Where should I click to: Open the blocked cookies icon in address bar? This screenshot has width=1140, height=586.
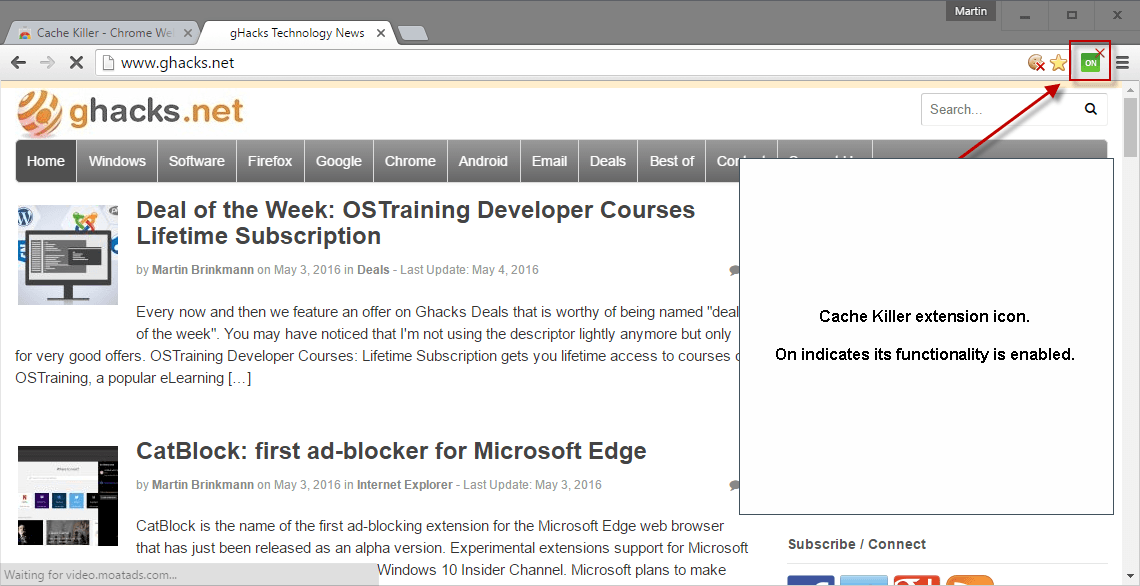pos(1037,63)
